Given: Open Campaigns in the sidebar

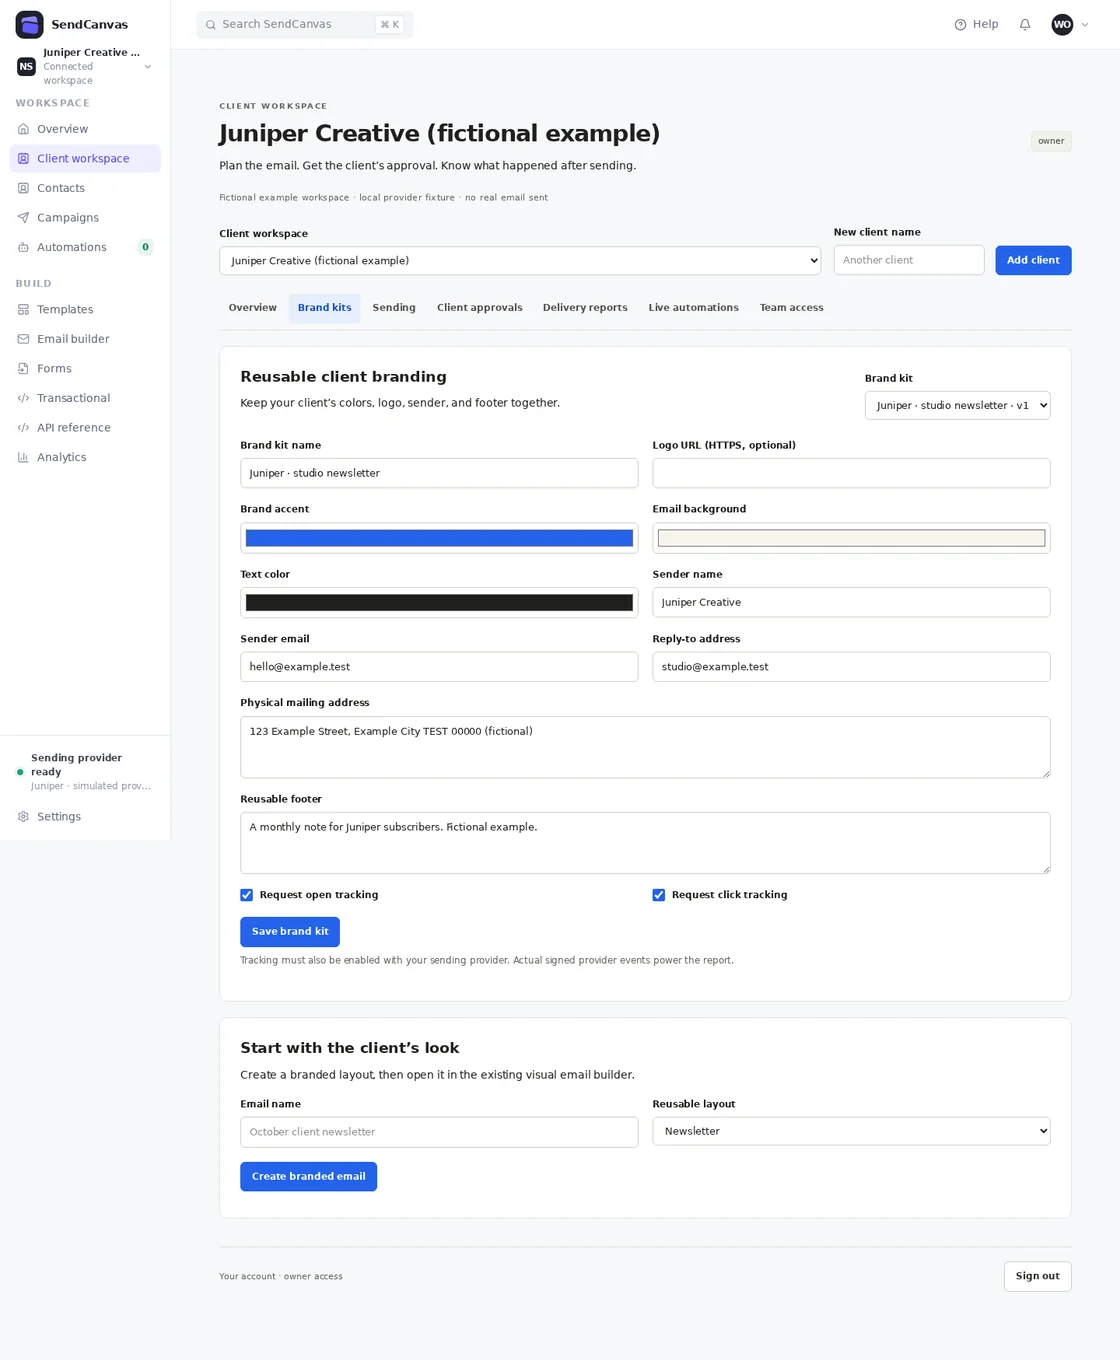Looking at the screenshot, I should coord(85,218).
